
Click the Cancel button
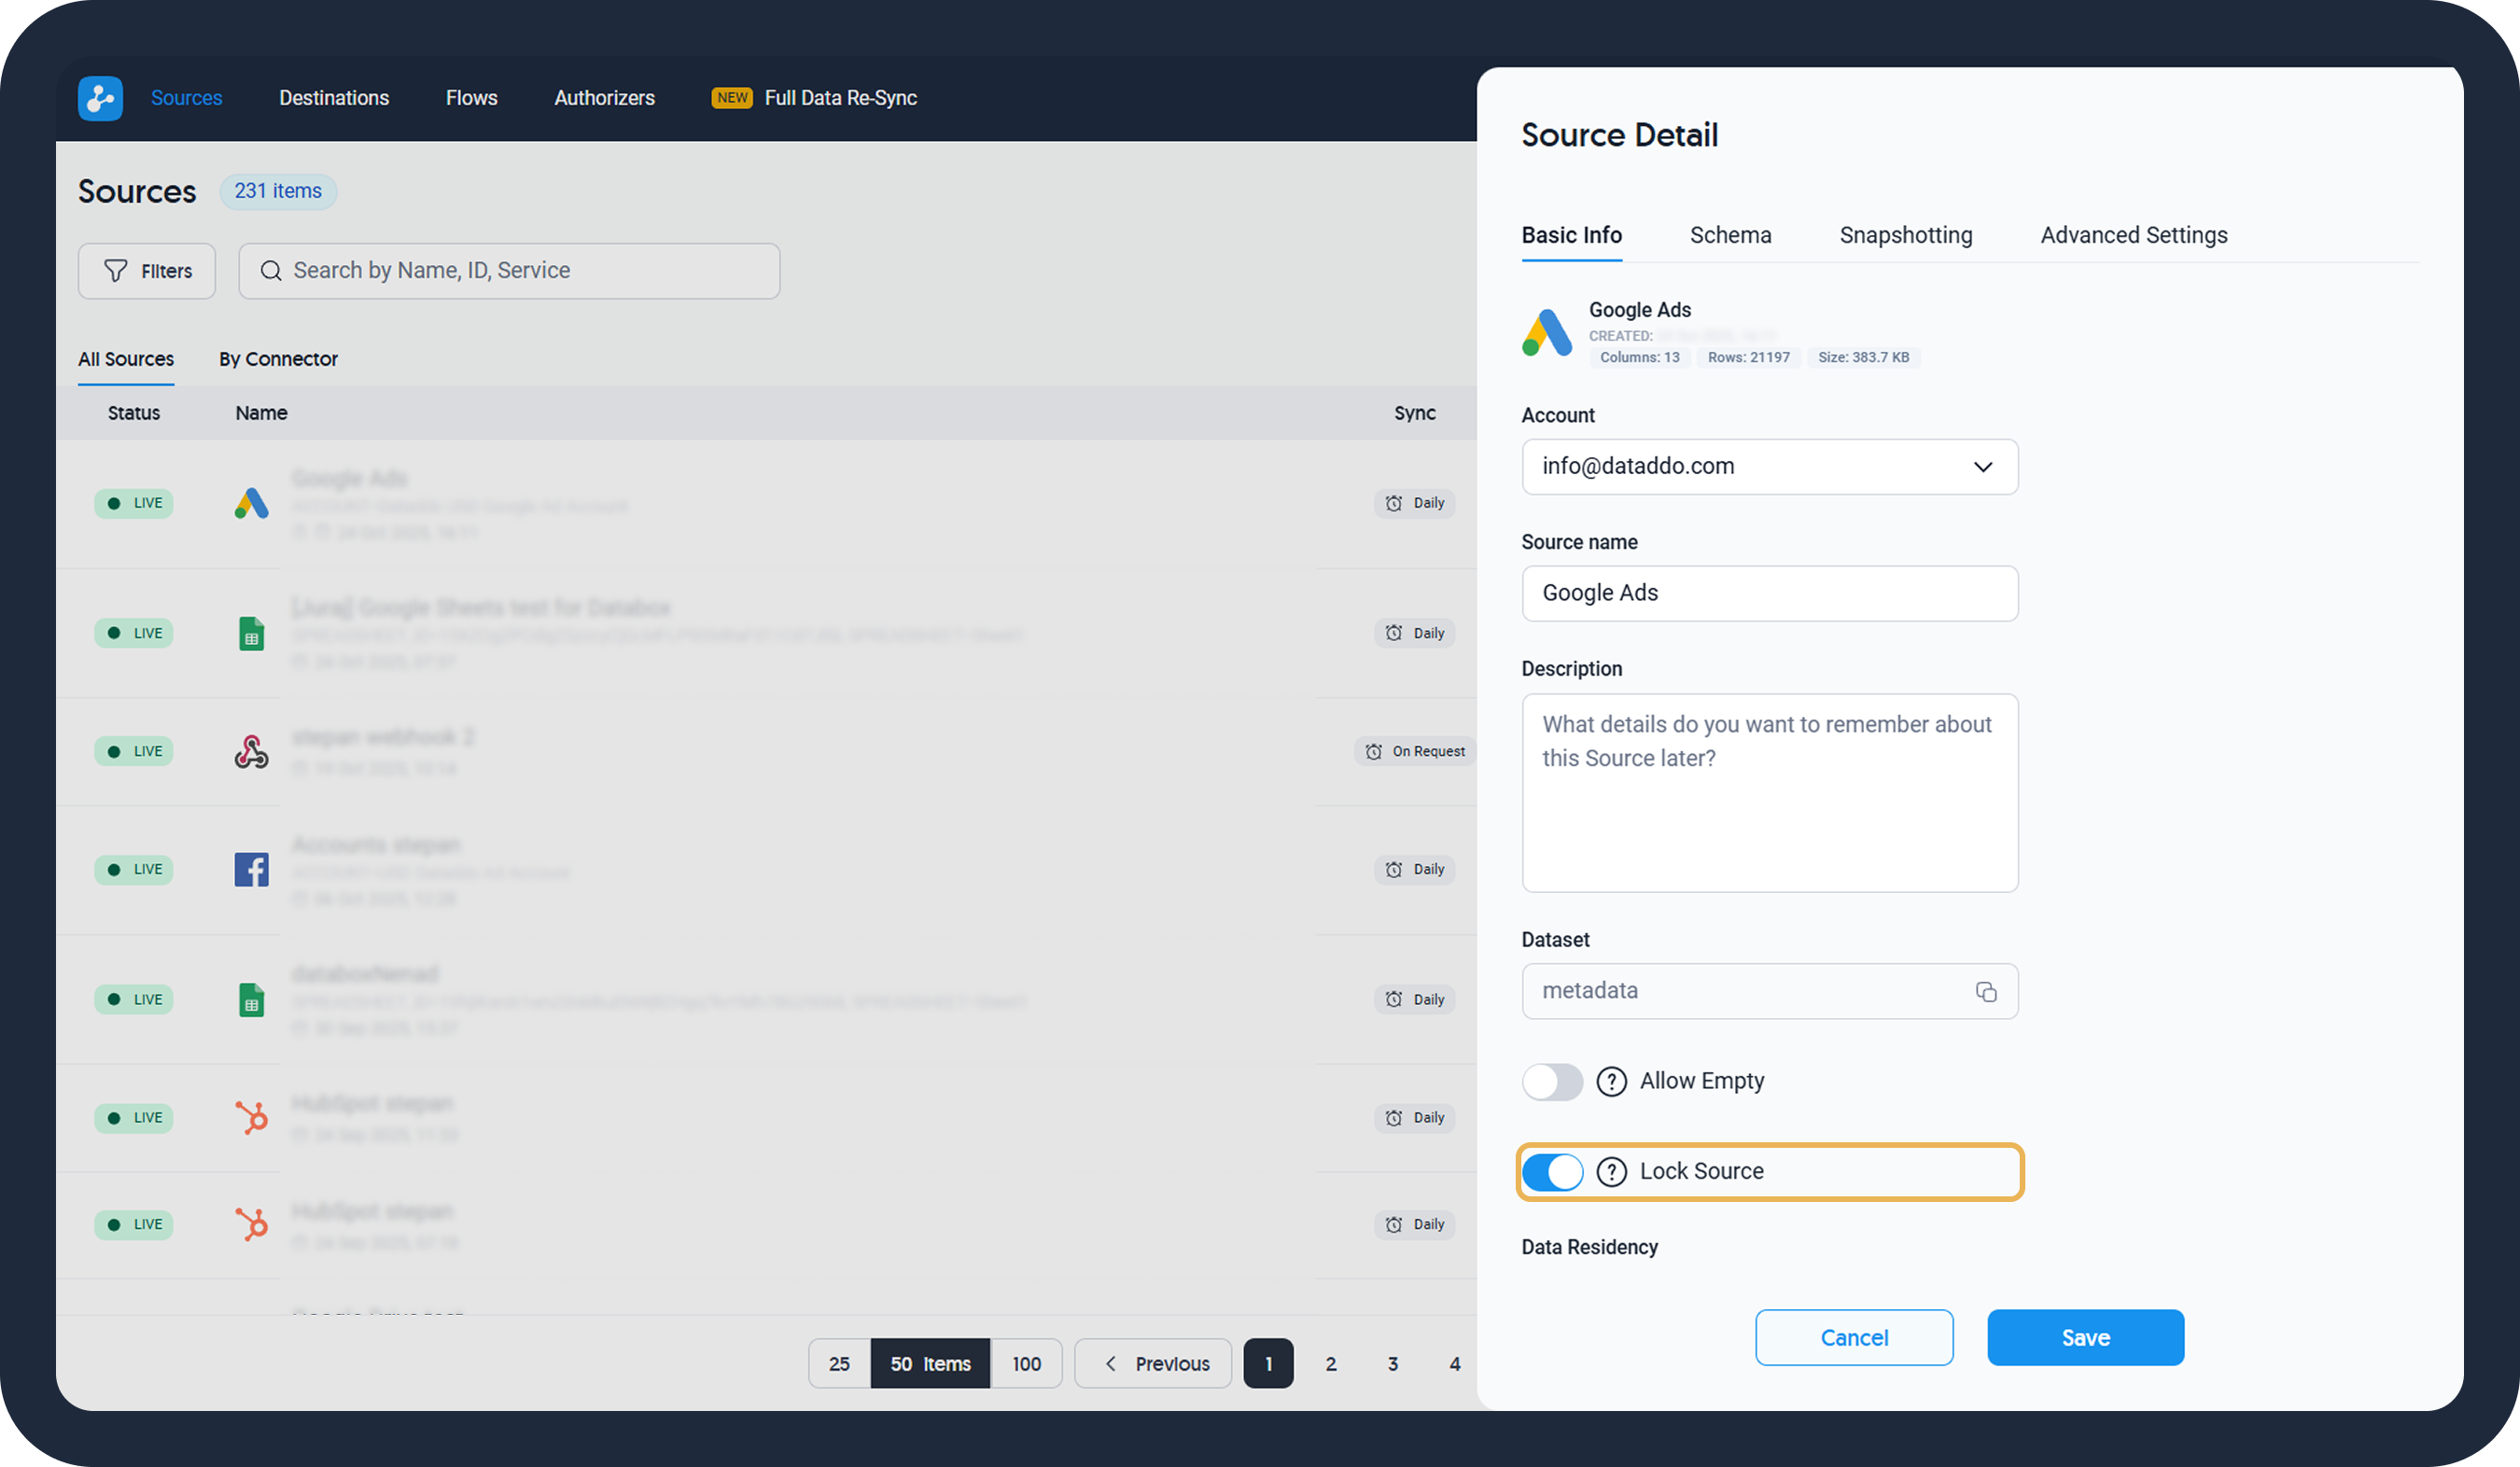(1853, 1337)
